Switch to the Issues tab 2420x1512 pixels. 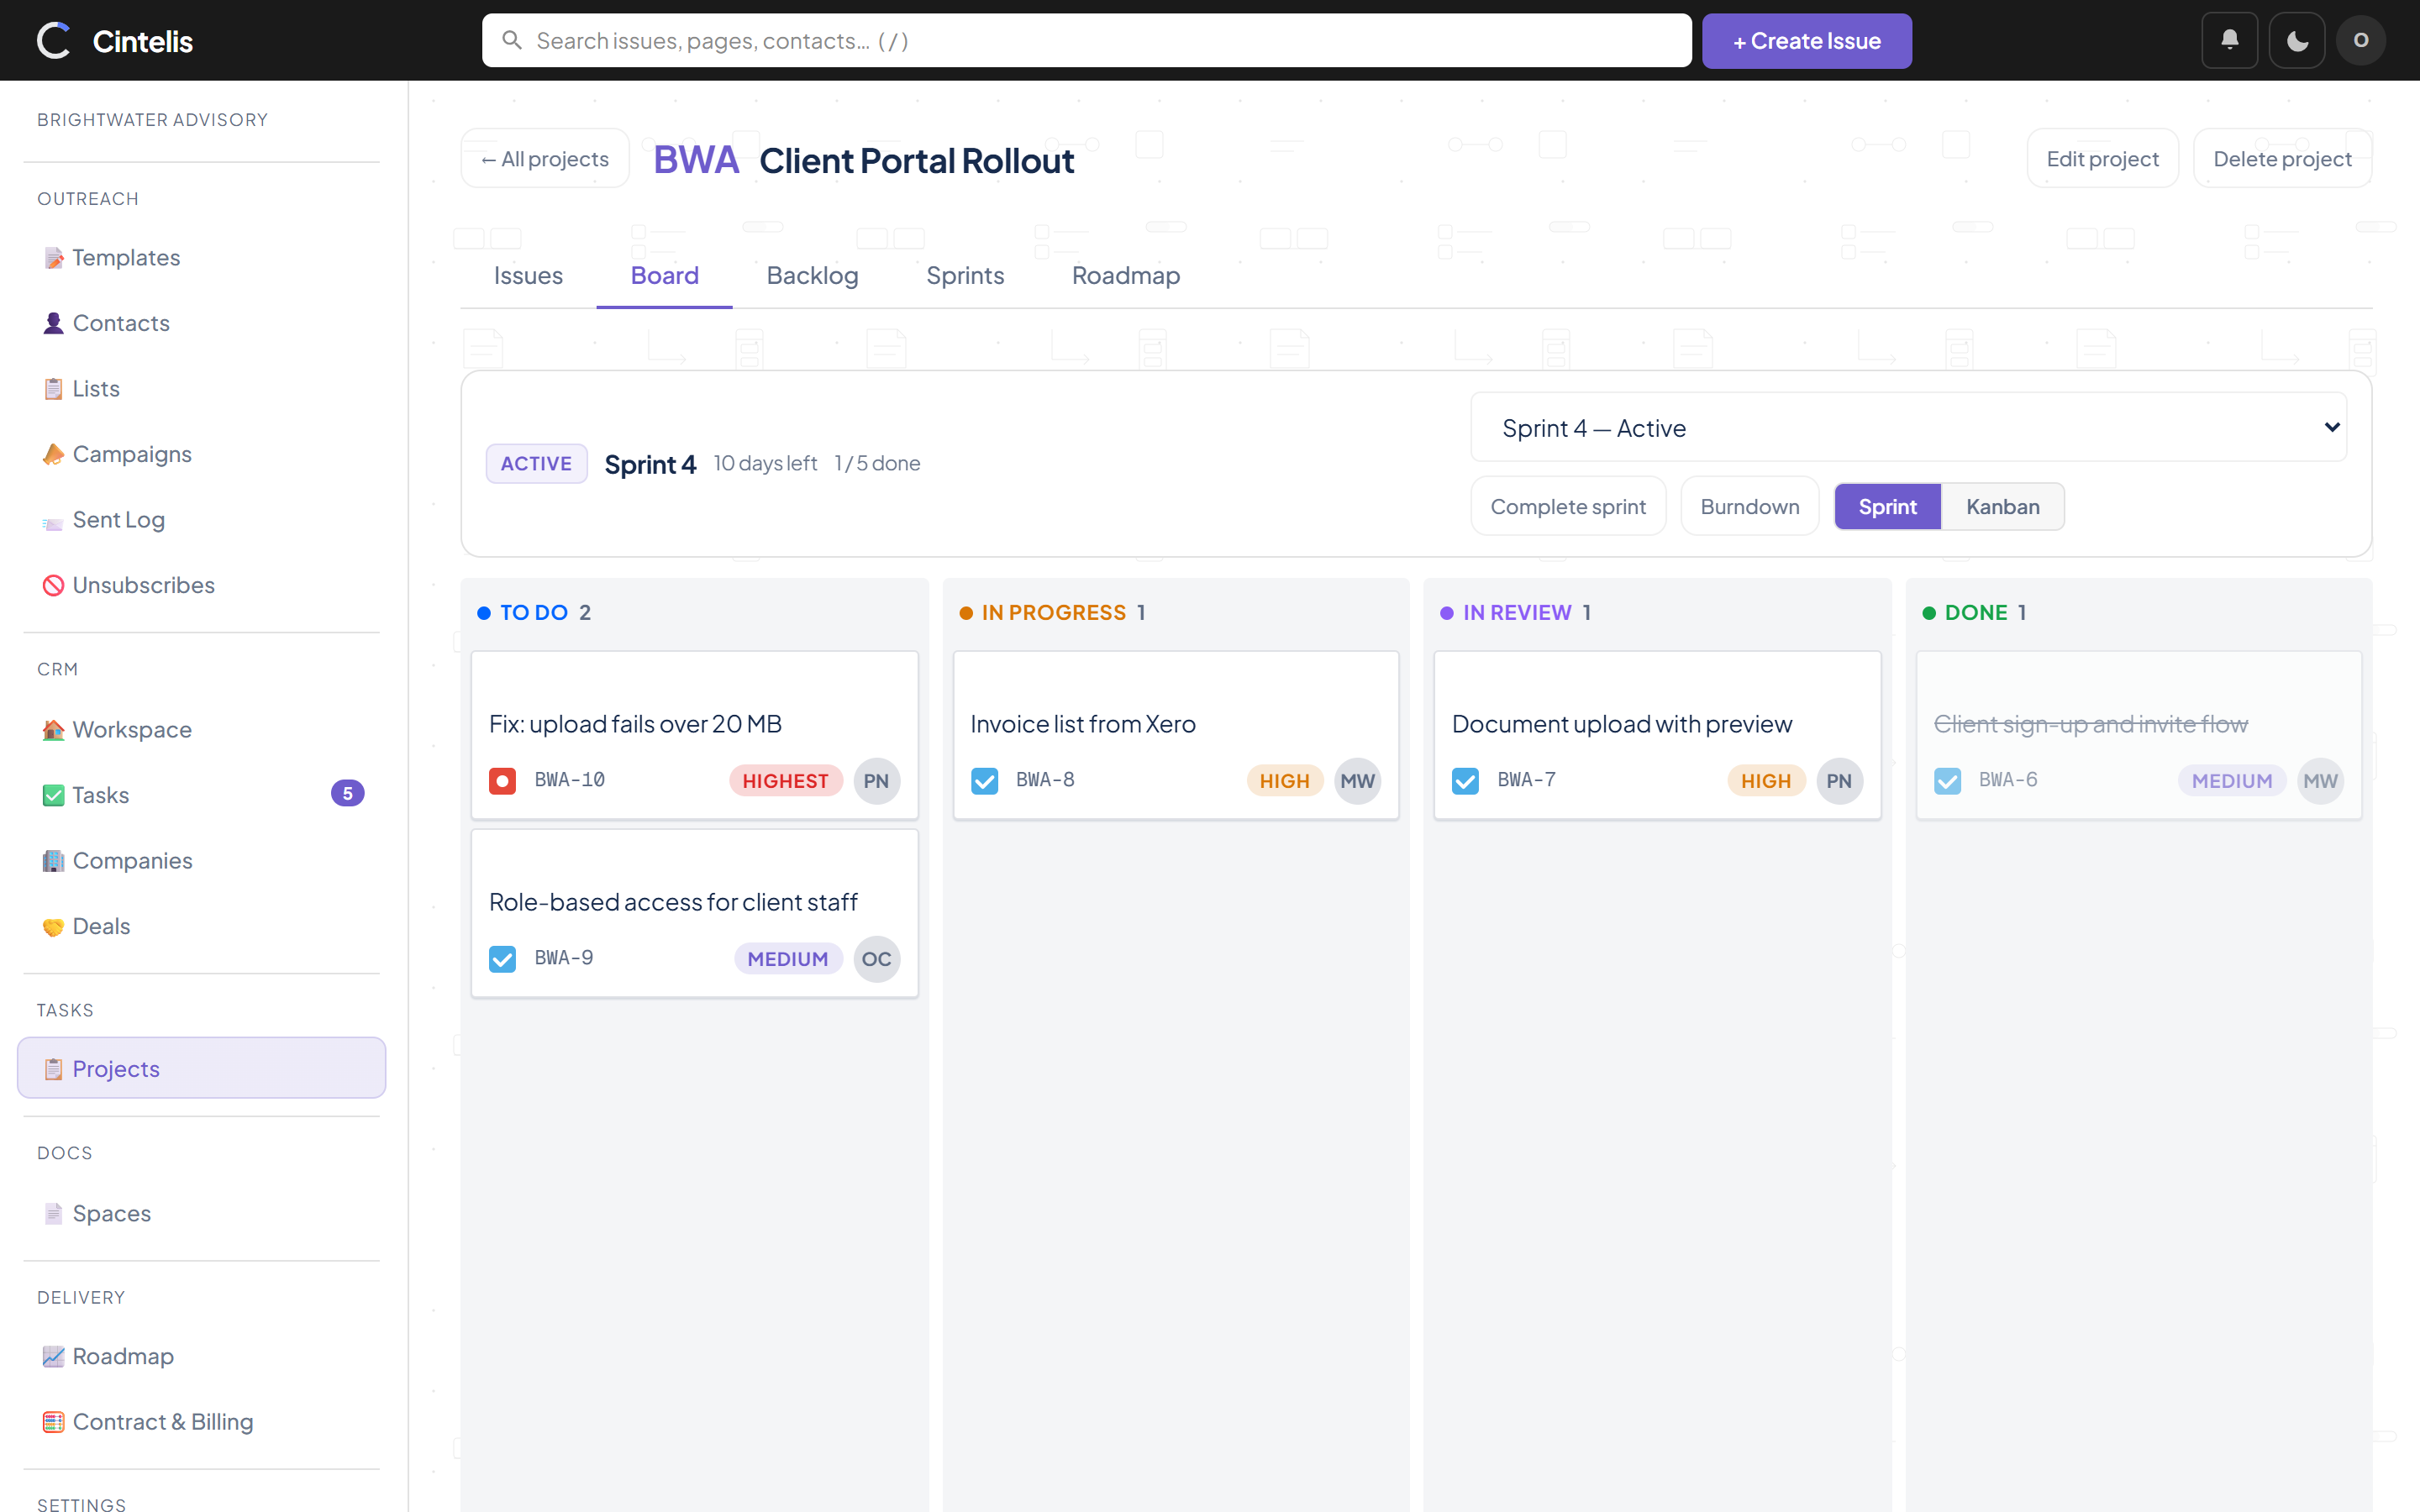click(528, 276)
